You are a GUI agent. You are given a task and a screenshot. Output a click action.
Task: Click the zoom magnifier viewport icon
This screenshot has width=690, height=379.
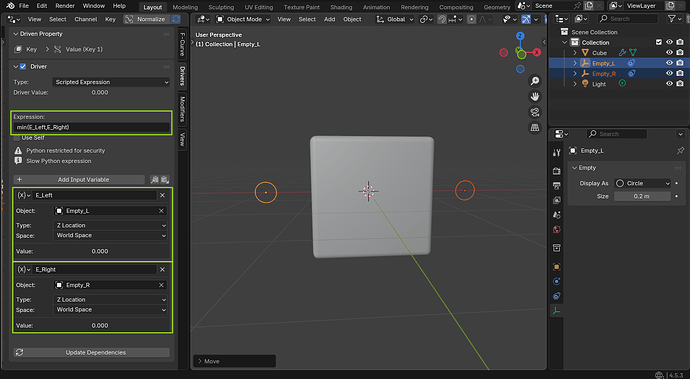535,81
